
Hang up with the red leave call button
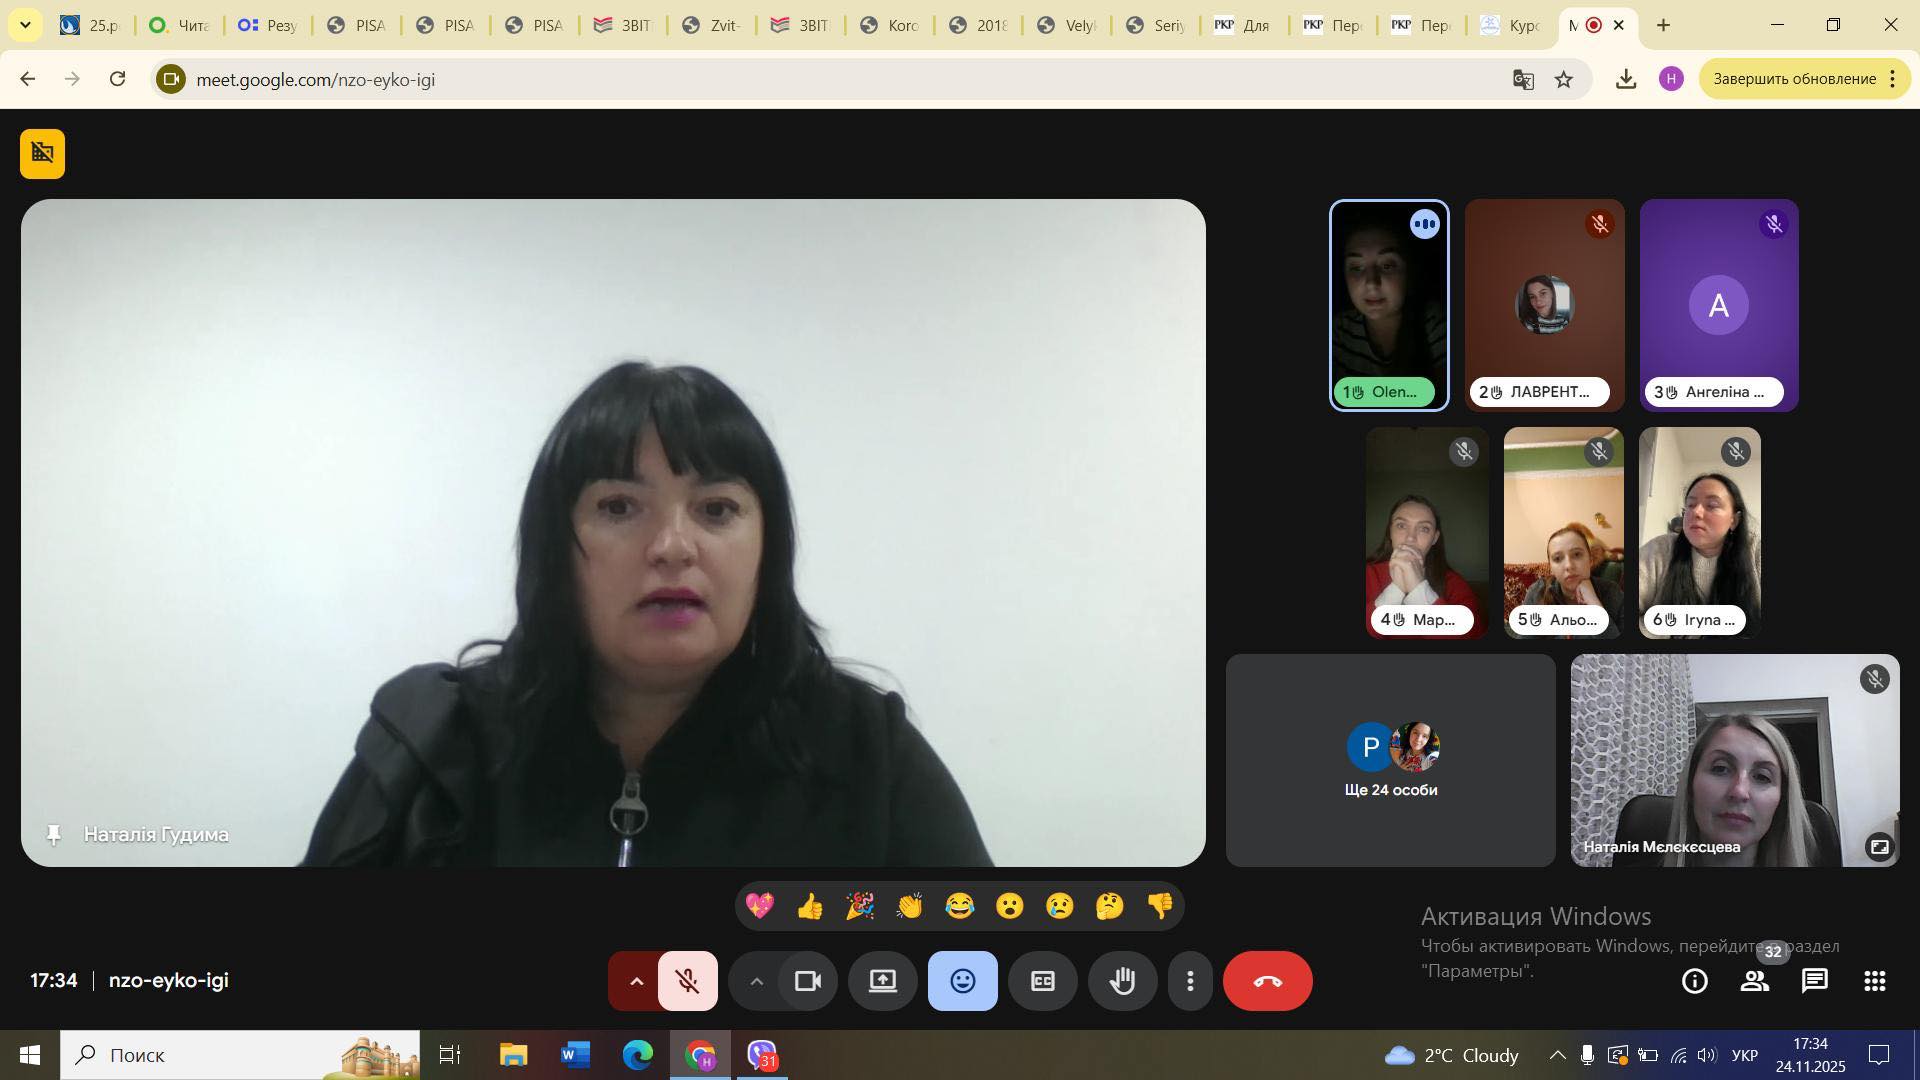(1267, 981)
